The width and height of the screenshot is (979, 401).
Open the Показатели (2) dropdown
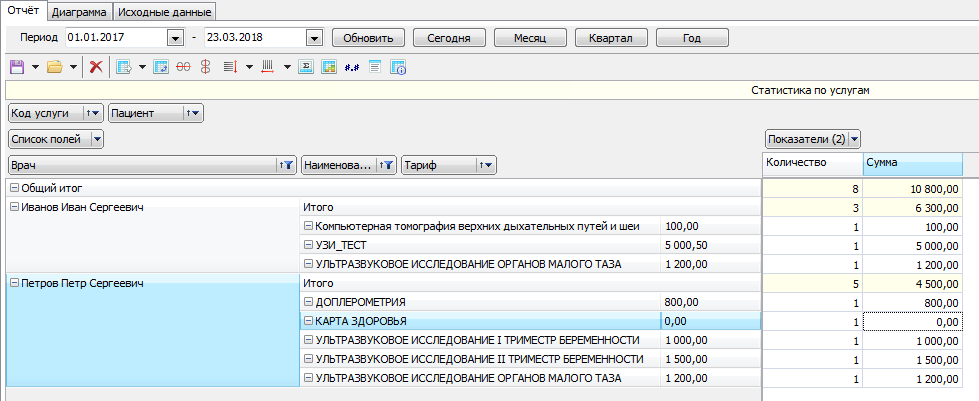click(x=813, y=139)
